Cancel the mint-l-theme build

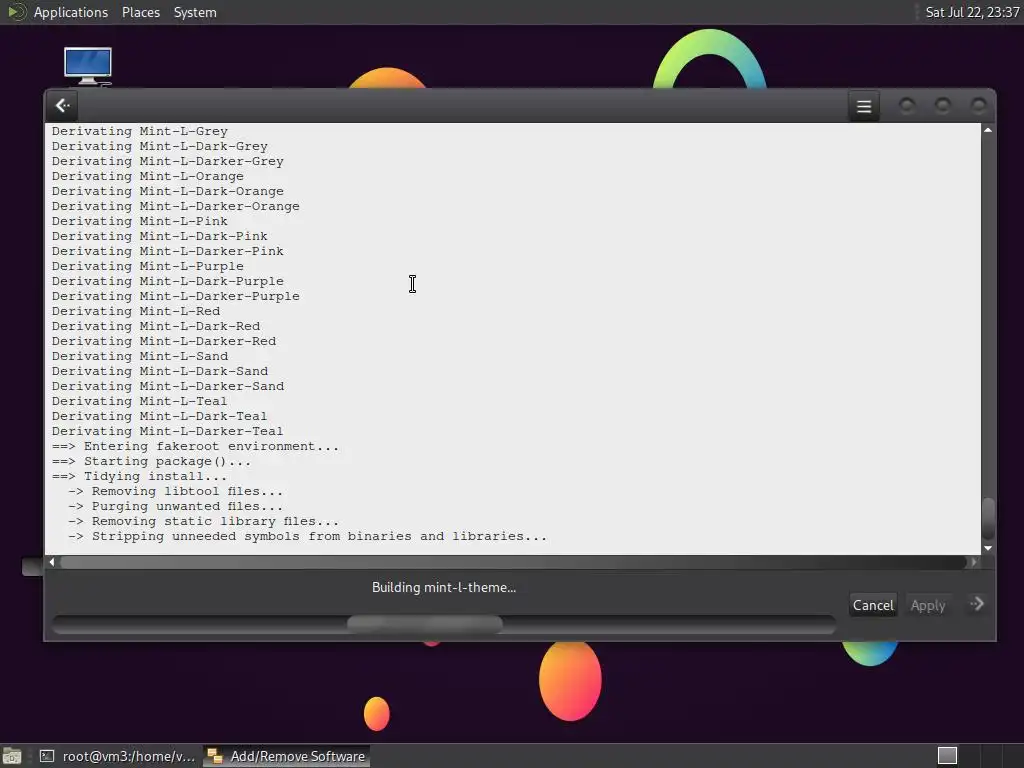(x=872, y=605)
